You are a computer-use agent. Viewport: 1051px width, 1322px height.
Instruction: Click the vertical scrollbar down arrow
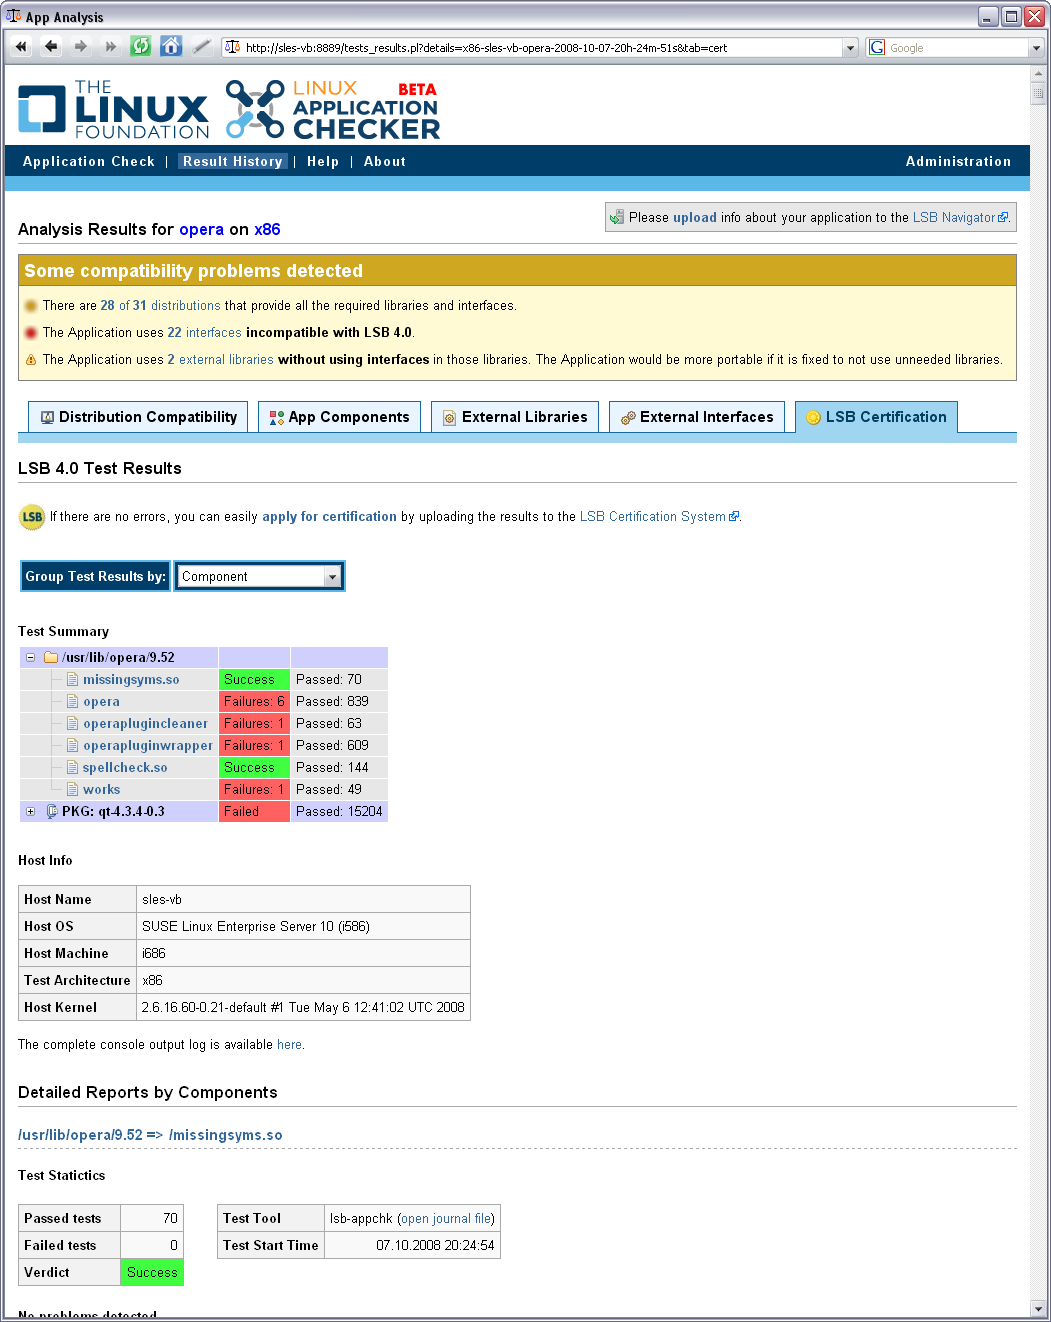tap(1038, 1308)
